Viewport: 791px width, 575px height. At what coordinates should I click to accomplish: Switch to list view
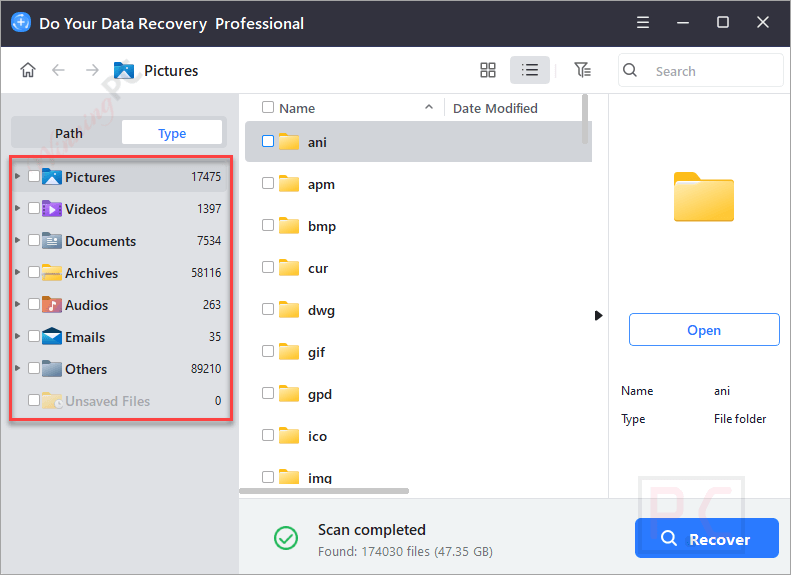pyautogui.click(x=530, y=70)
